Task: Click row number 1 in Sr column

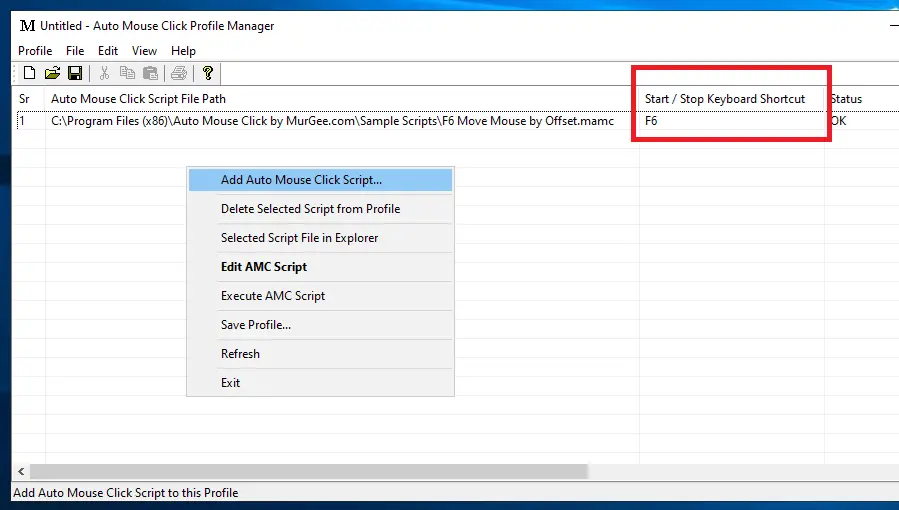Action: coord(23,121)
